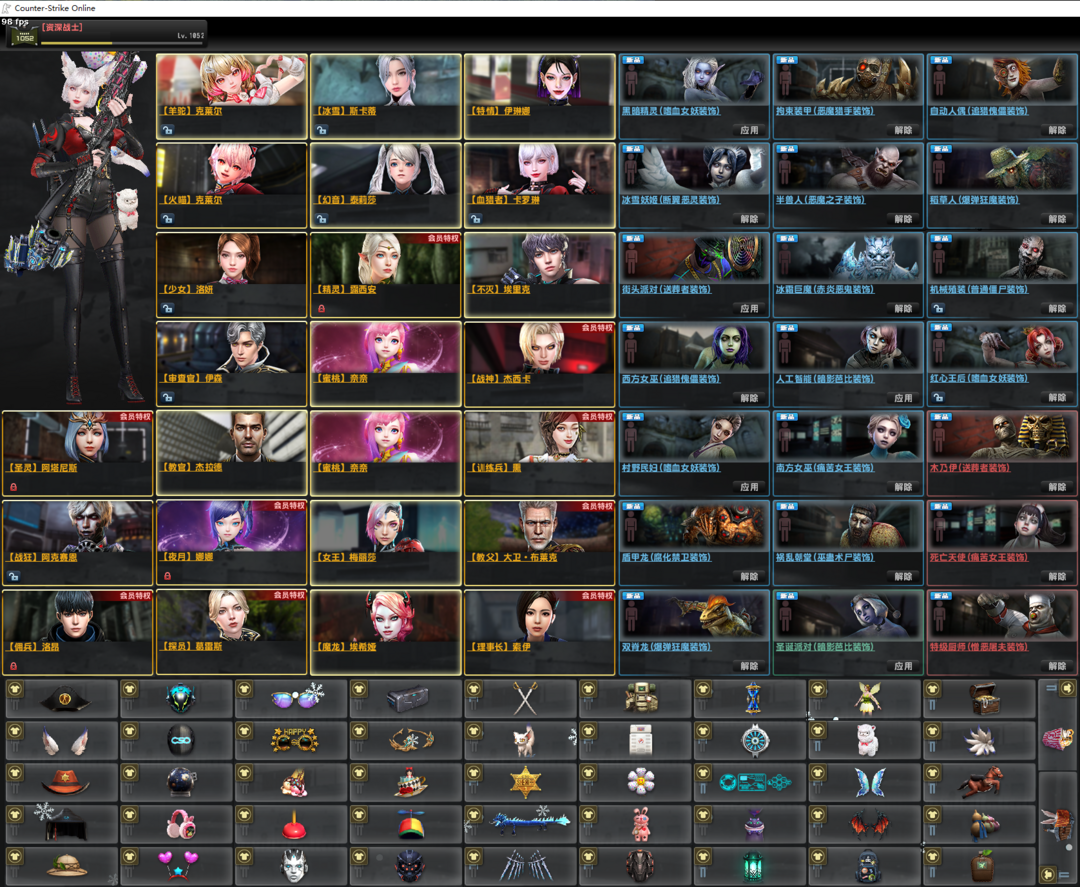
Task: Toggle the lock on 【火喵】克莱尔 card
Action: coord(167,219)
